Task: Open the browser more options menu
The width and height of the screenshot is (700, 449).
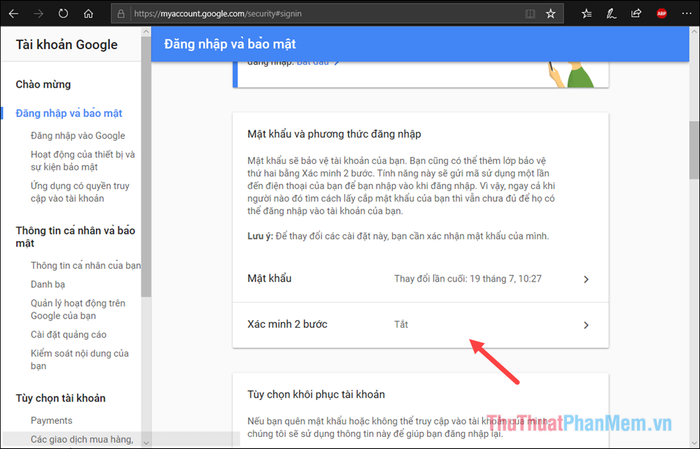Action: (x=687, y=14)
